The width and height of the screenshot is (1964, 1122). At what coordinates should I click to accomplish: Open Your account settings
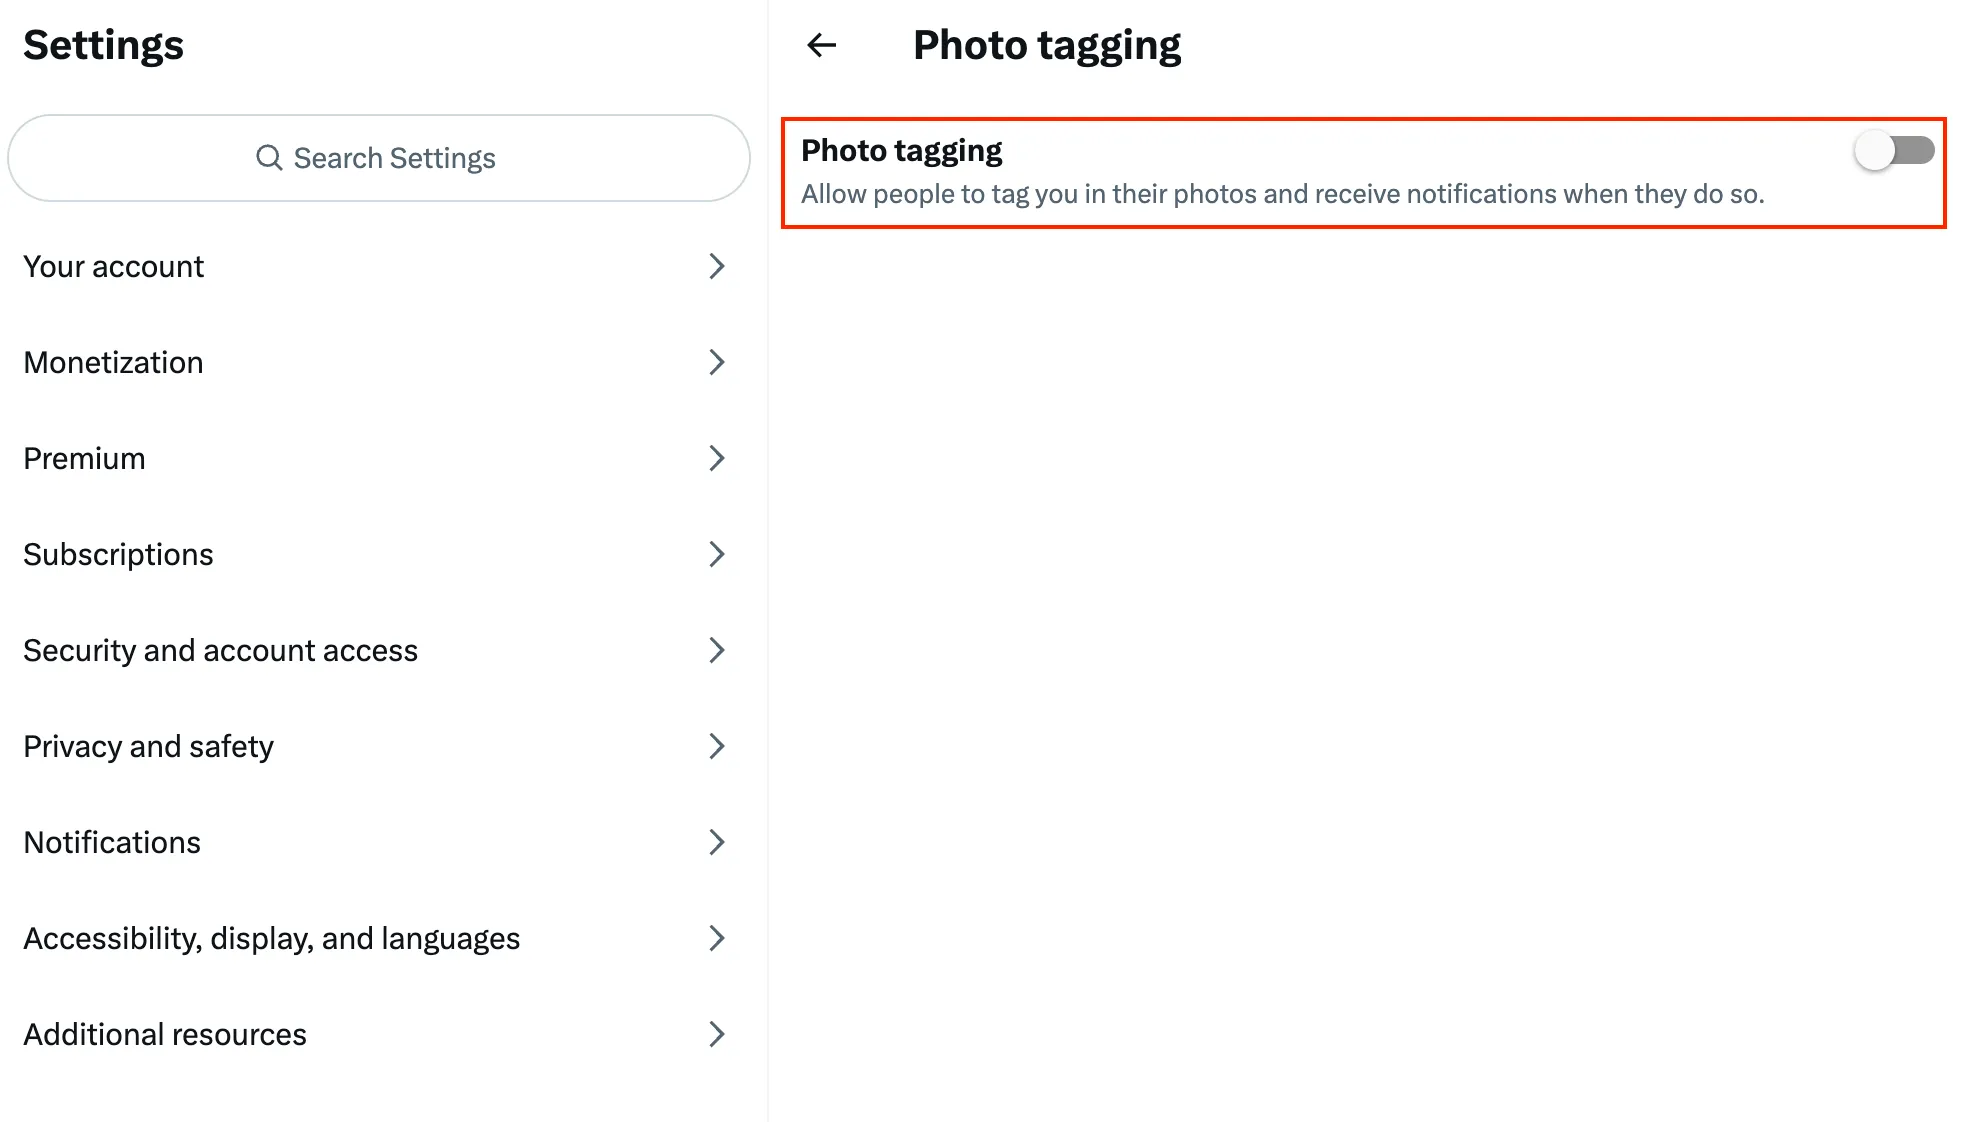(114, 267)
